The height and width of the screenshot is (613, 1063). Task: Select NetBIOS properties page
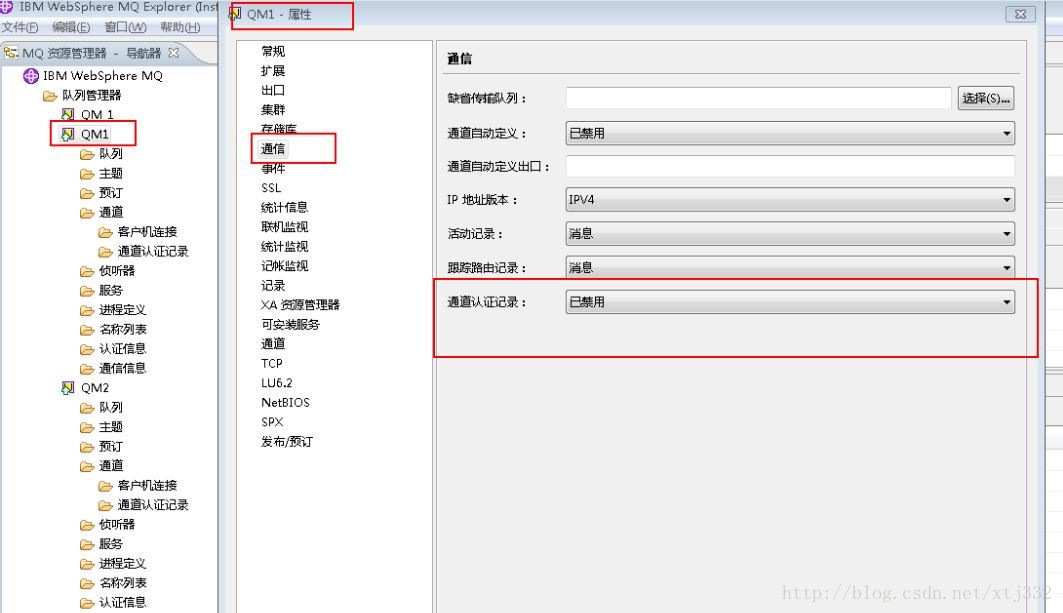[x=285, y=403]
